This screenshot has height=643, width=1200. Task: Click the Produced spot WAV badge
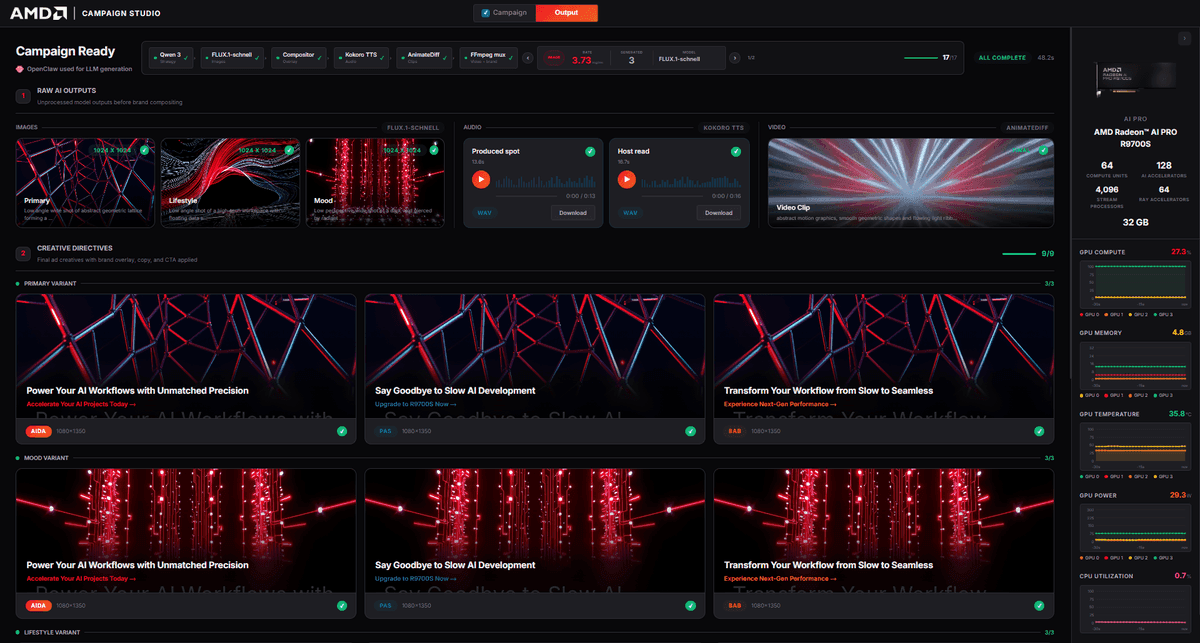[x=484, y=212]
